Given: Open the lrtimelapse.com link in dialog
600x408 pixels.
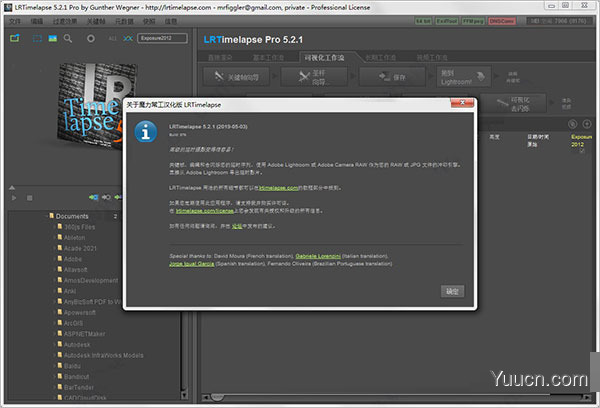Looking at the screenshot, I should (x=278, y=188).
